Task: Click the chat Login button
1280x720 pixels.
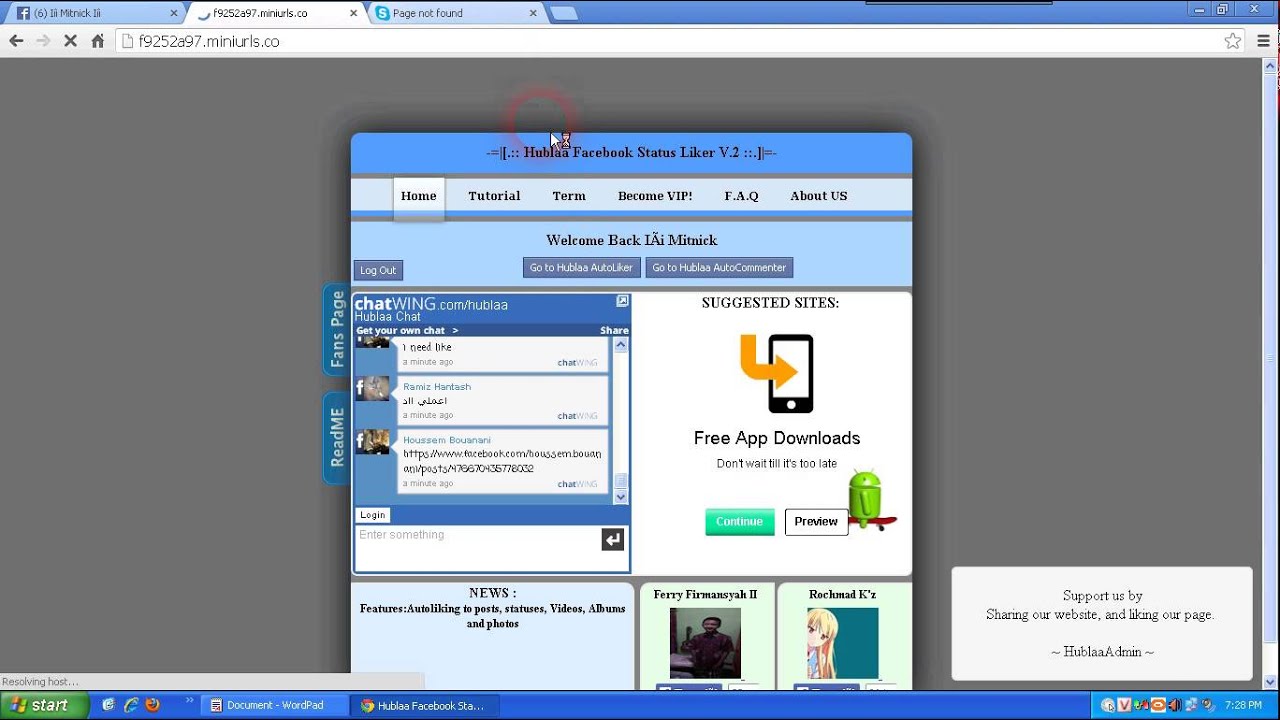Action: (x=372, y=515)
